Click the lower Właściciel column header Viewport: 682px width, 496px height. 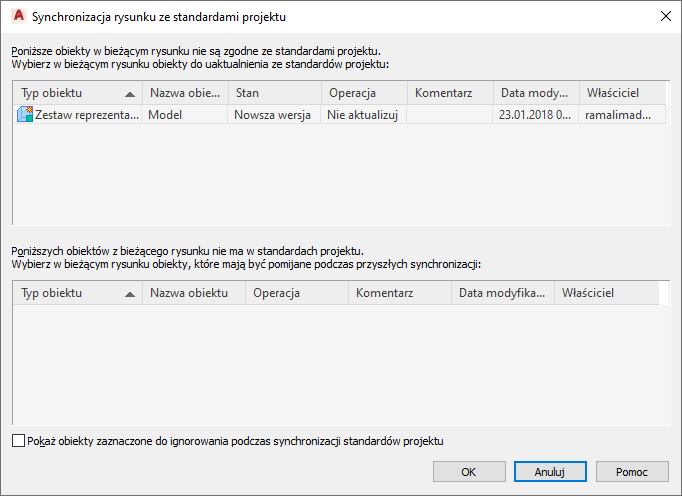pos(605,293)
